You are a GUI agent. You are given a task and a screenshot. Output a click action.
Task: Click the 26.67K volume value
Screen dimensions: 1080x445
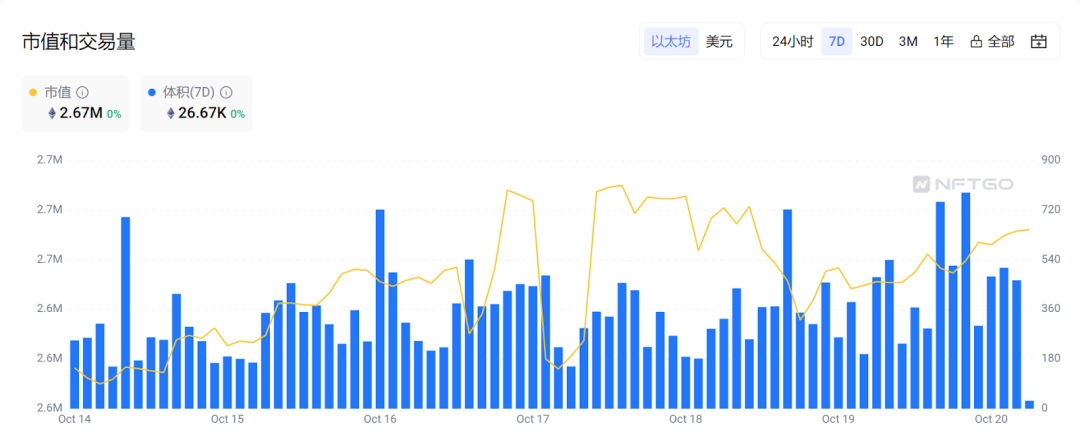point(202,114)
